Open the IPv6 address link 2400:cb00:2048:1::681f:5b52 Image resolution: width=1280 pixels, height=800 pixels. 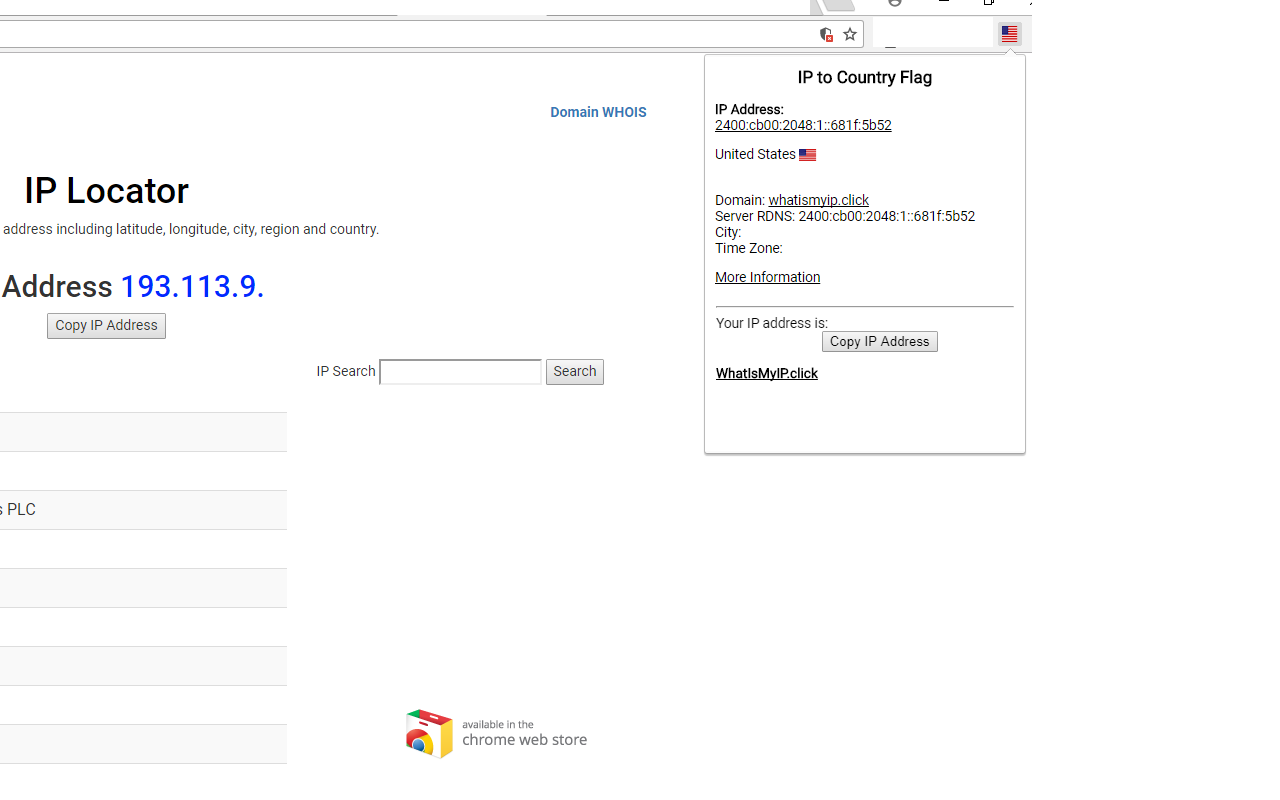tap(803, 125)
